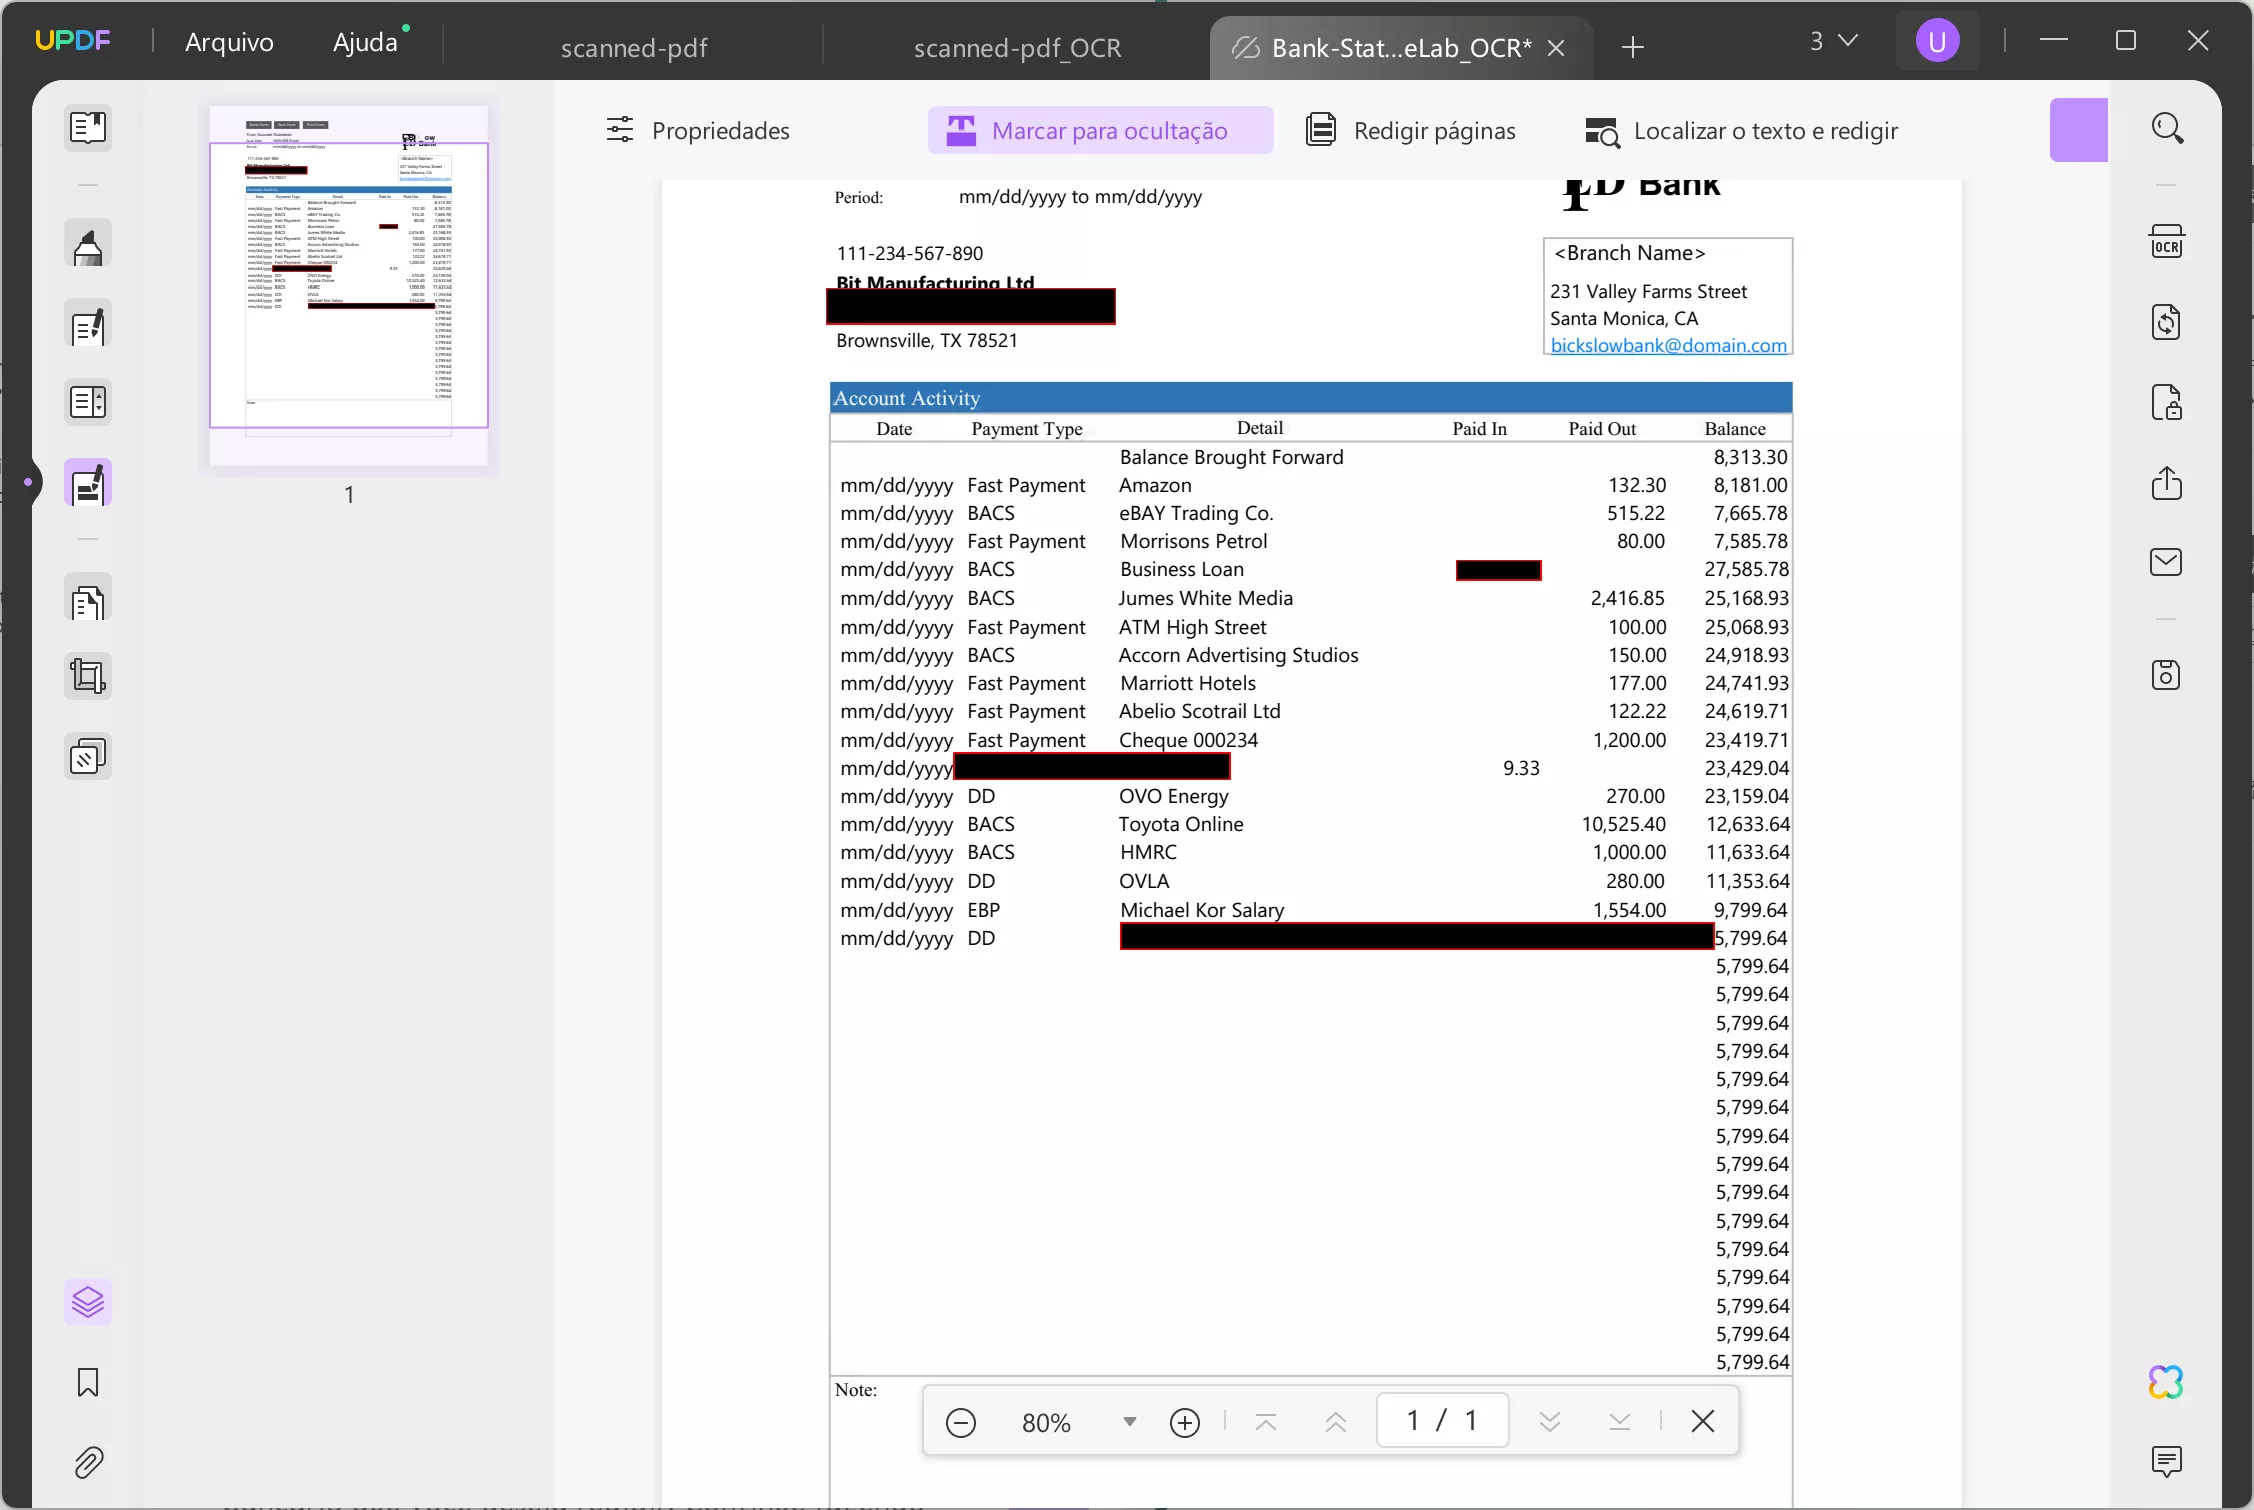Click Localizar o texto e redigir
The width and height of the screenshot is (2254, 1510).
click(x=1741, y=131)
